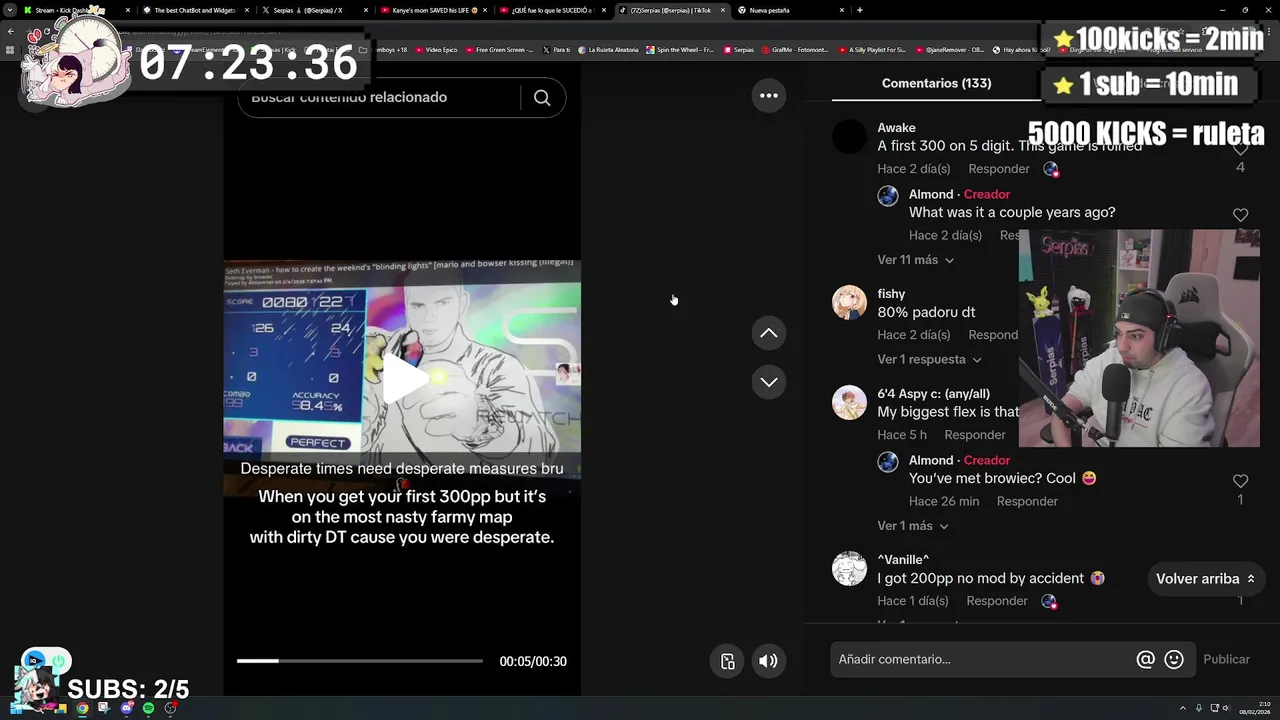Open 'Spin the Wheel' bookmark

(680, 49)
